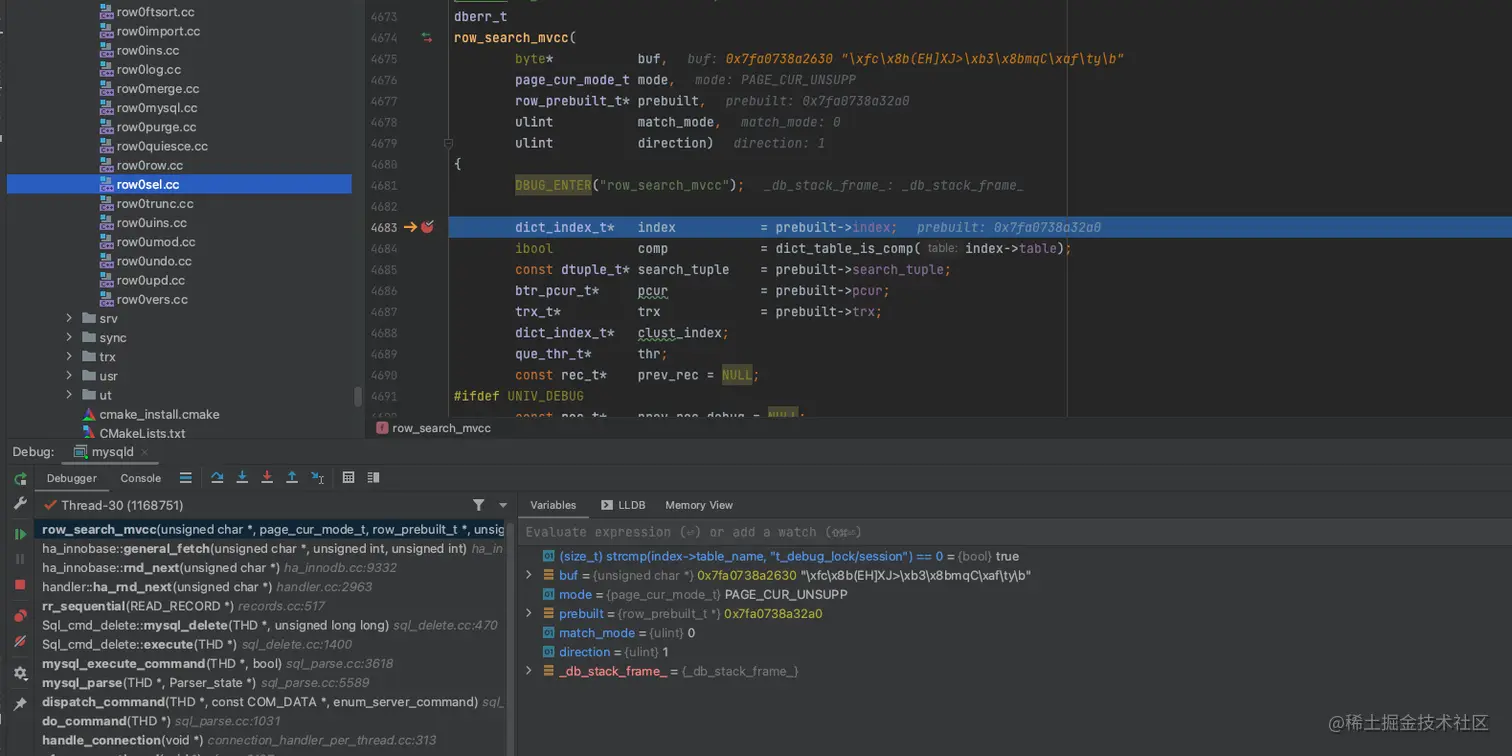Switch to Debugger tab

72,478
